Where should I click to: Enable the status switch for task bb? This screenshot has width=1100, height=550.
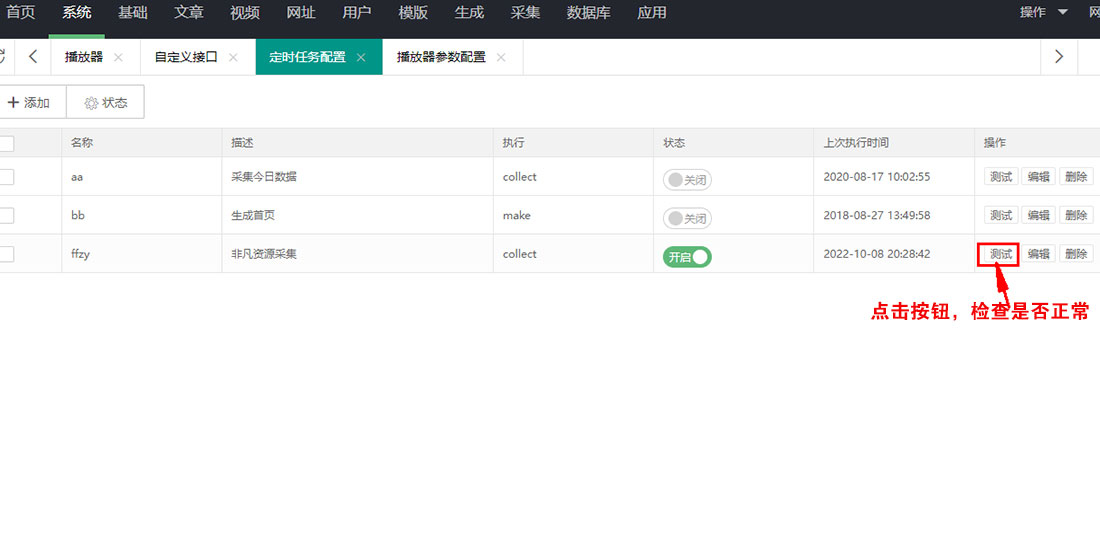click(687, 218)
